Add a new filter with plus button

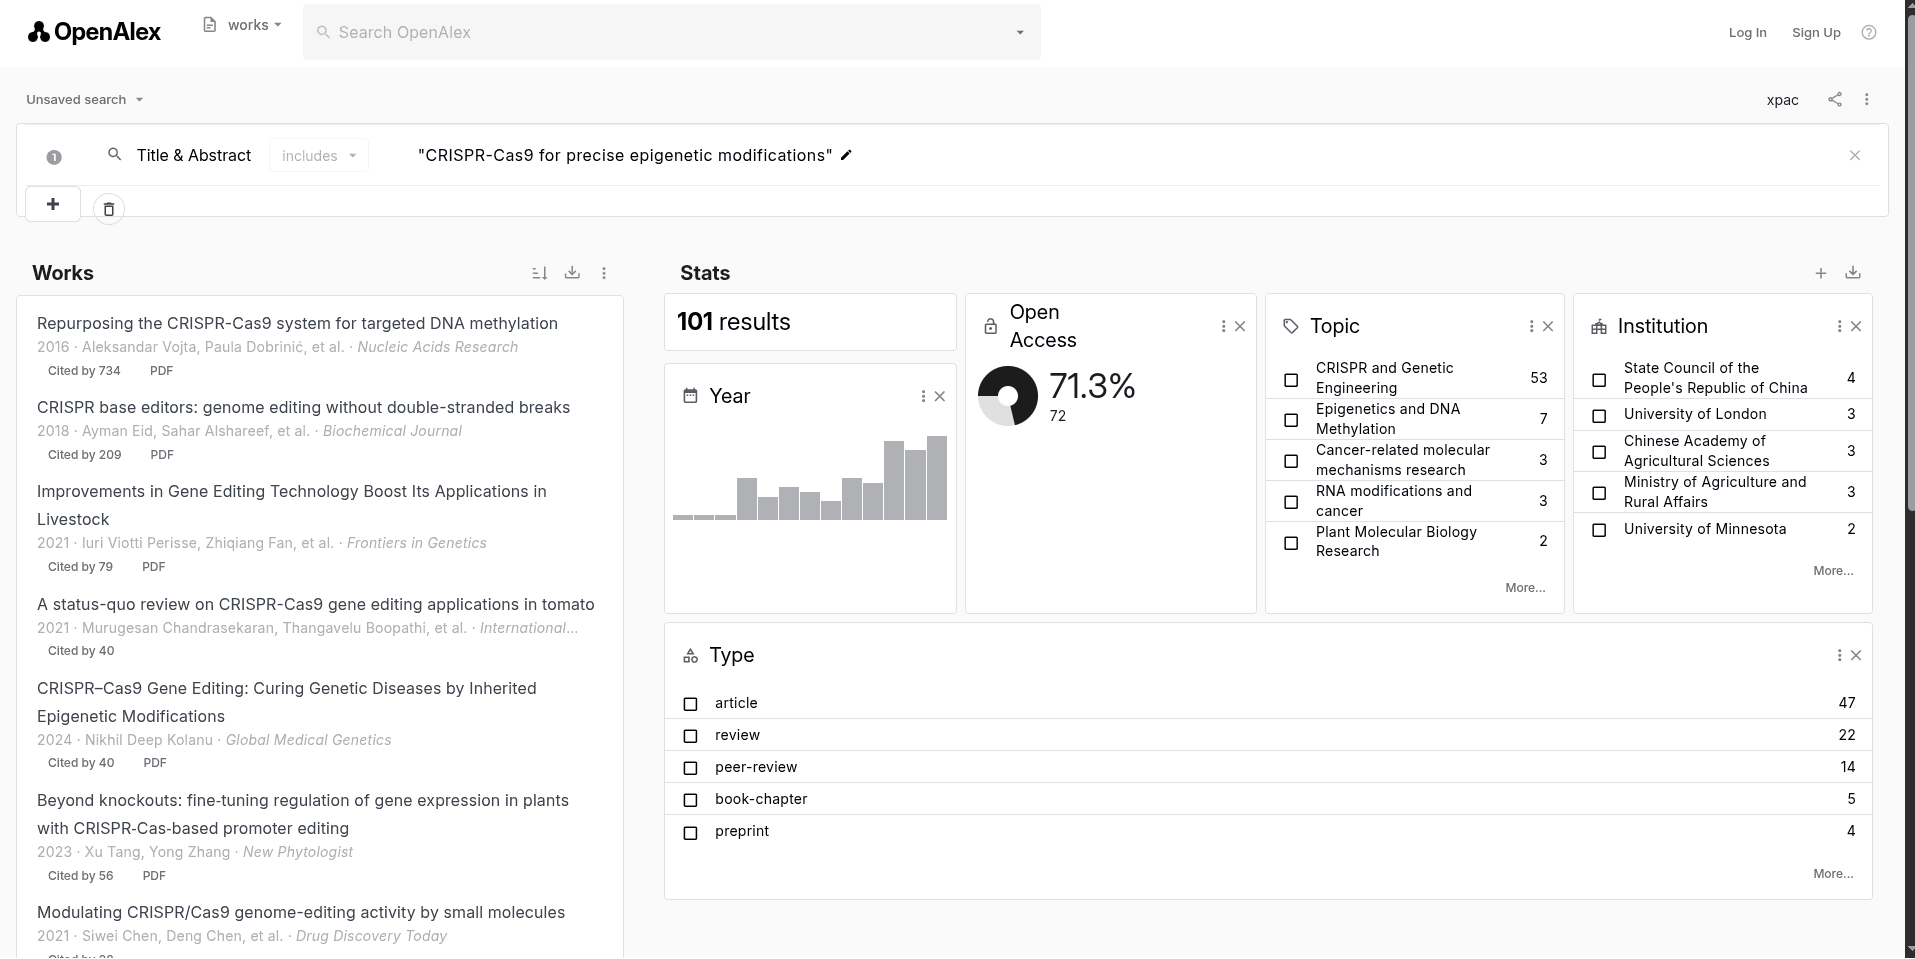click(x=53, y=204)
